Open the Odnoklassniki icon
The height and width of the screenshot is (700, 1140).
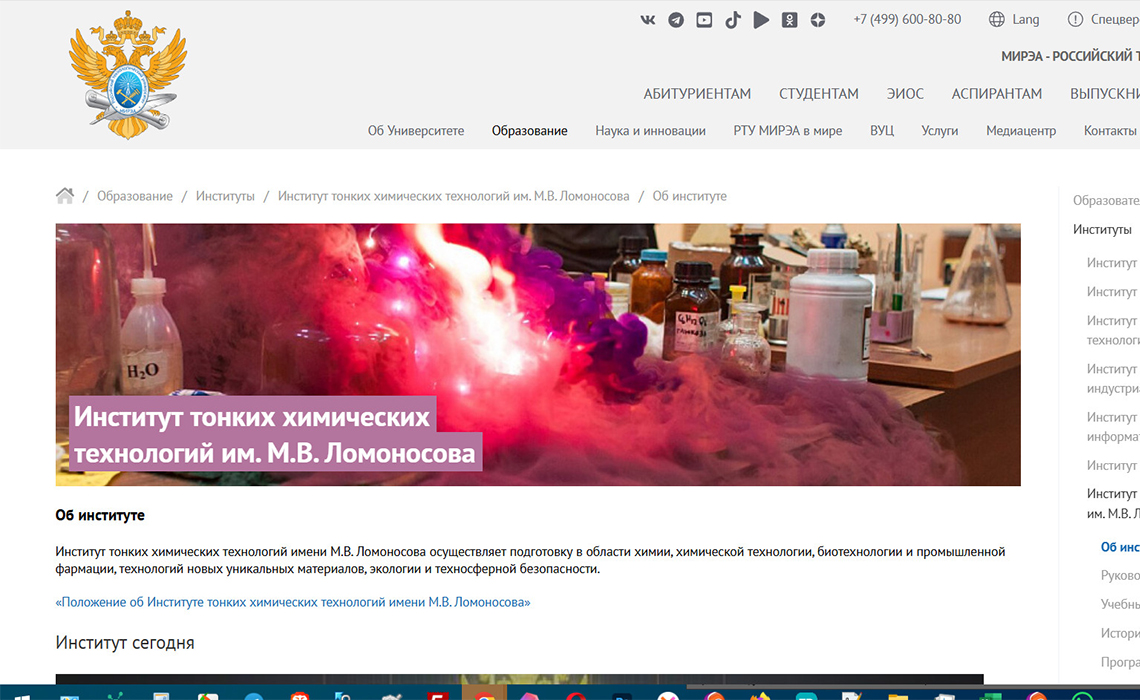[790, 20]
